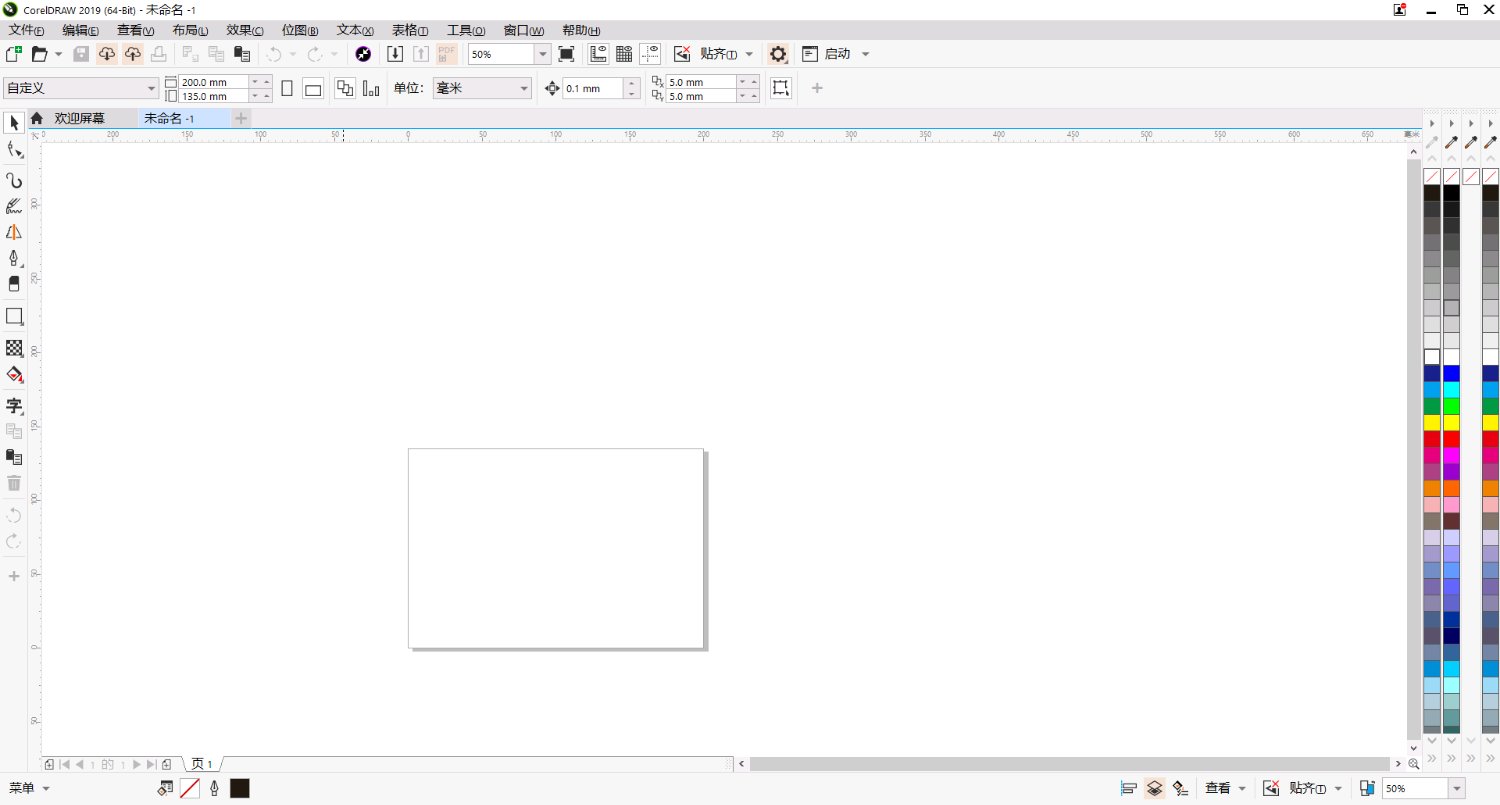1500x805 pixels.
Task: Expand the 贴齐 dropdown in top toolbar
Action: [x=750, y=54]
